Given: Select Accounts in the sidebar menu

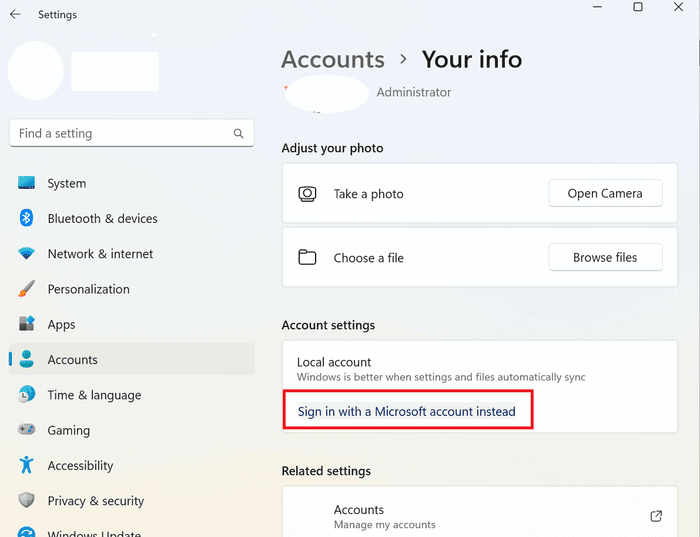Looking at the screenshot, I should [132, 359].
